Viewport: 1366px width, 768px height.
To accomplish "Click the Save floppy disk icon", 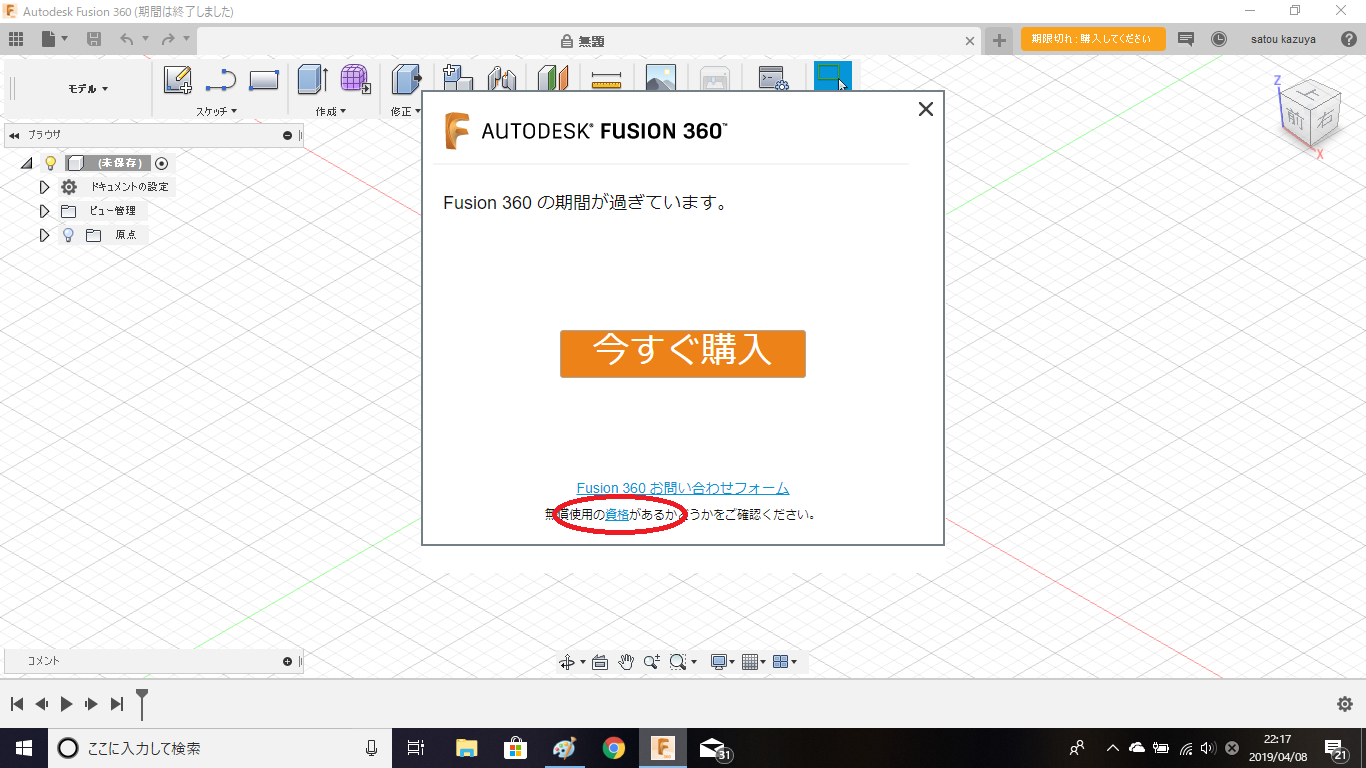I will click(x=94, y=39).
